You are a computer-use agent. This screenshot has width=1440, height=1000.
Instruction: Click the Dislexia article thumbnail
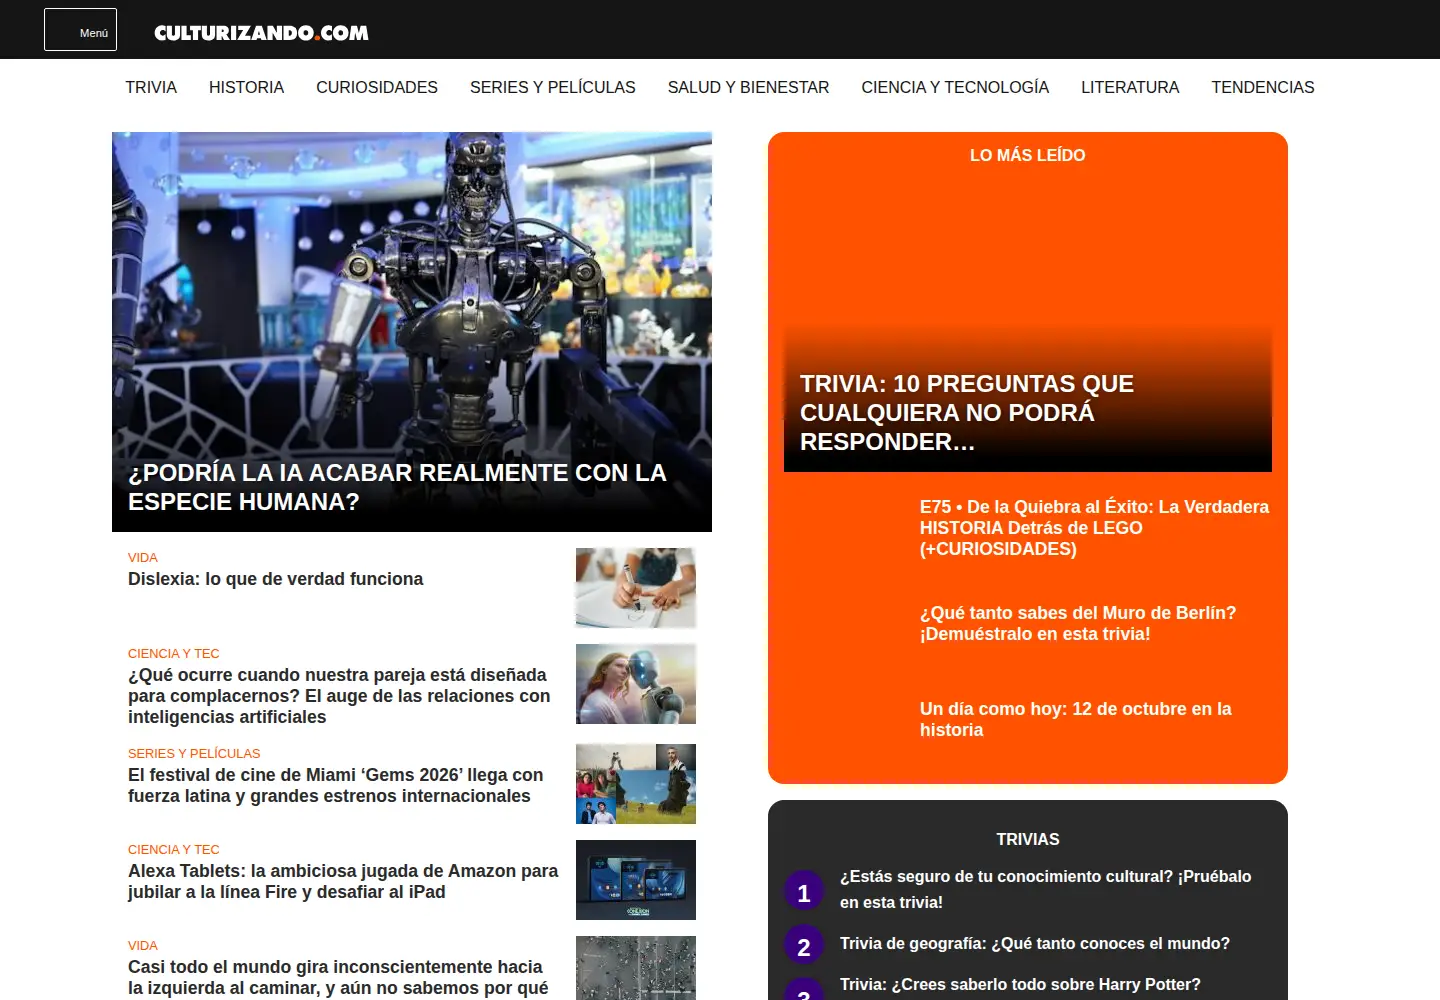click(636, 588)
